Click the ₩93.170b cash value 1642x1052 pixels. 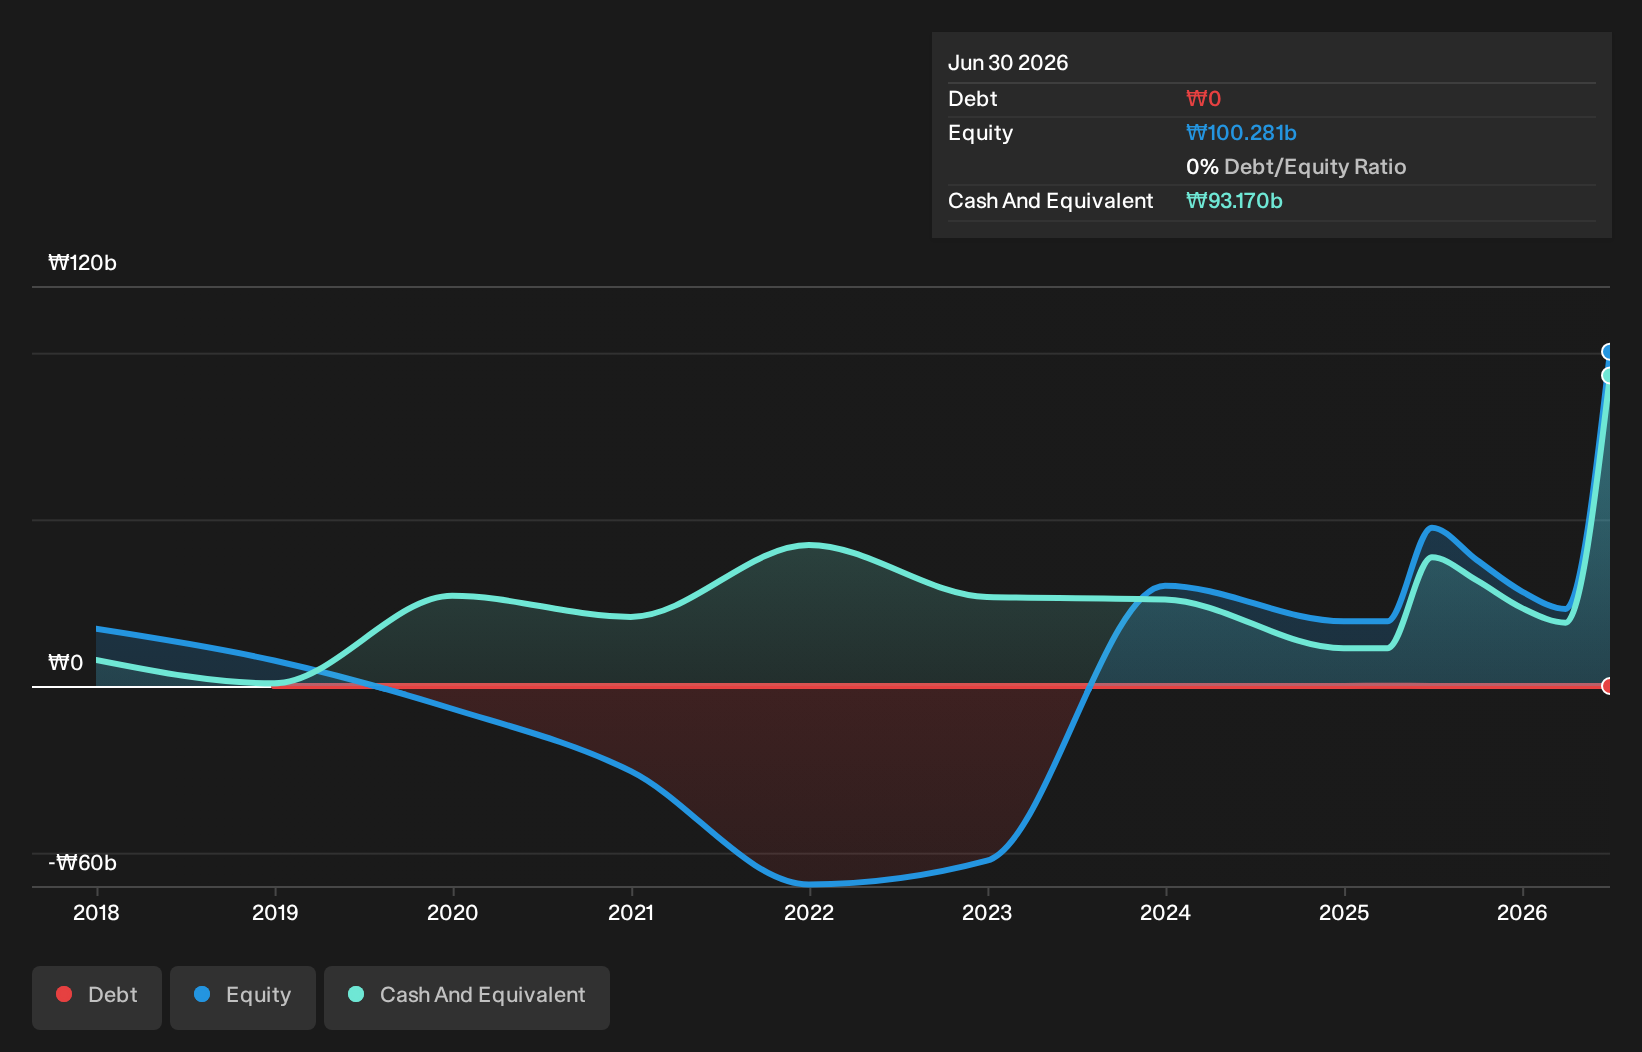point(1234,201)
